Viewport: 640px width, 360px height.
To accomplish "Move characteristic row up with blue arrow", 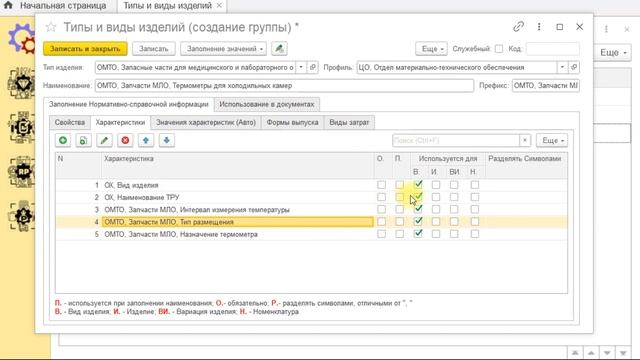I will (x=146, y=140).
